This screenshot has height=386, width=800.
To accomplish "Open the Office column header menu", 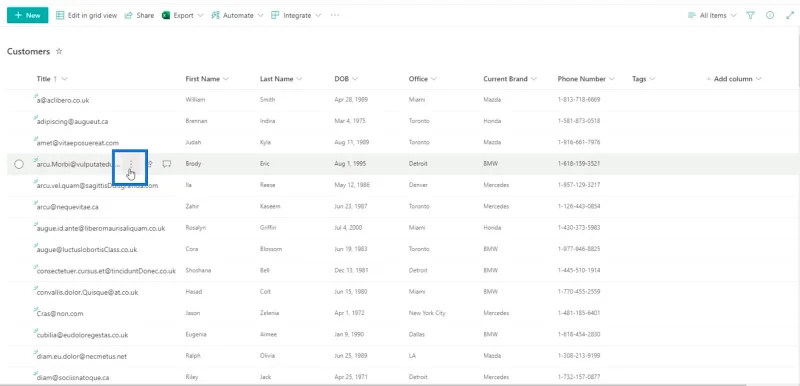I will click(x=423, y=79).
